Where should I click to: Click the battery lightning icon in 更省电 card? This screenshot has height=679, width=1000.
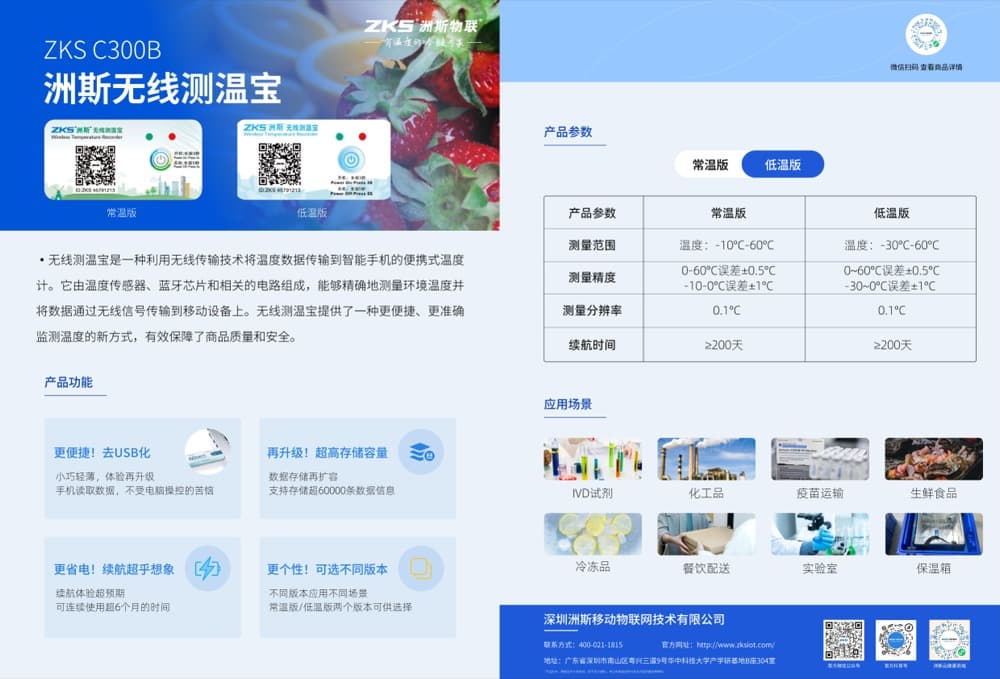click(x=207, y=568)
